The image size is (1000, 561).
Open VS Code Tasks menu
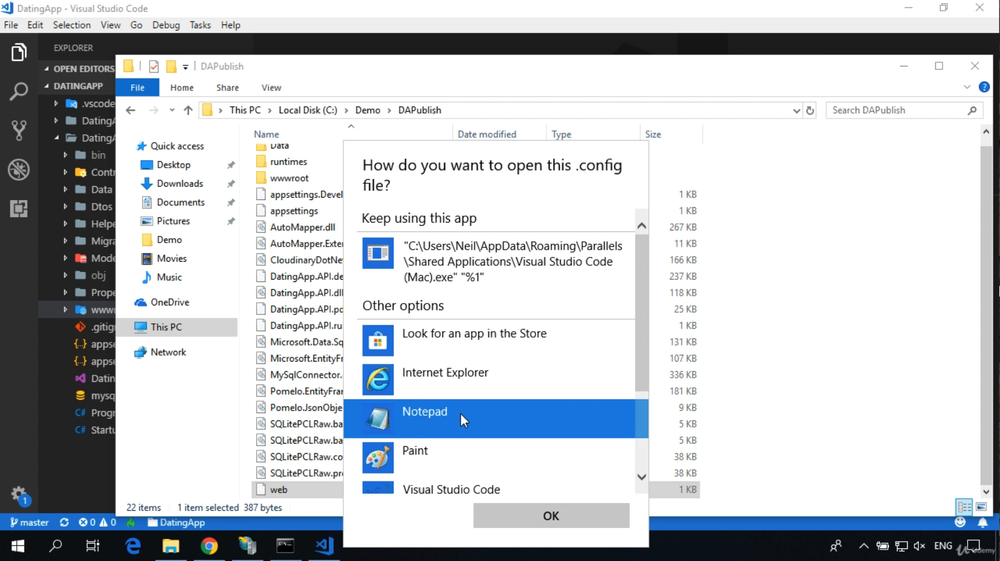[200, 25]
